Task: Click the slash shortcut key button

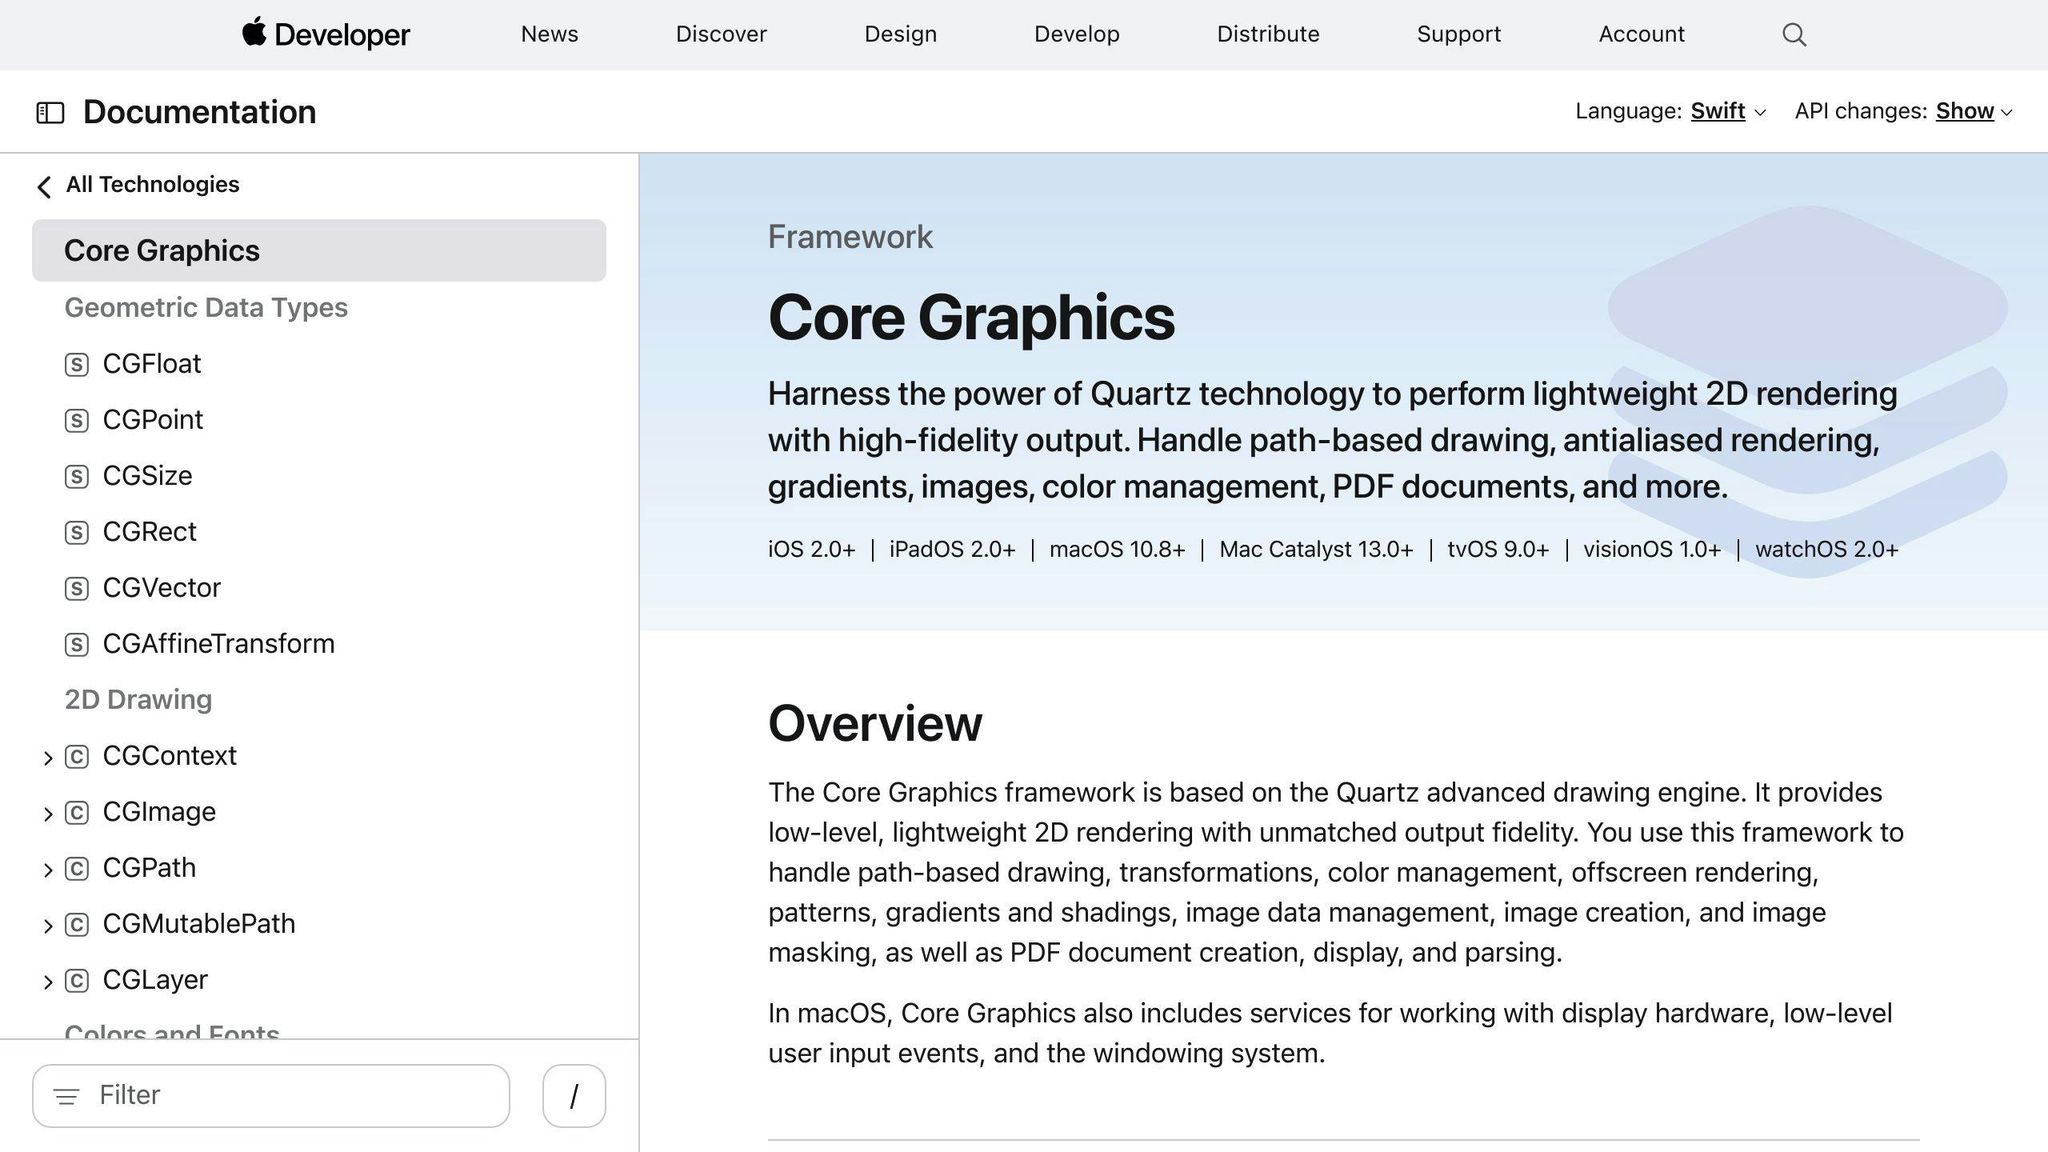Action: point(574,1096)
